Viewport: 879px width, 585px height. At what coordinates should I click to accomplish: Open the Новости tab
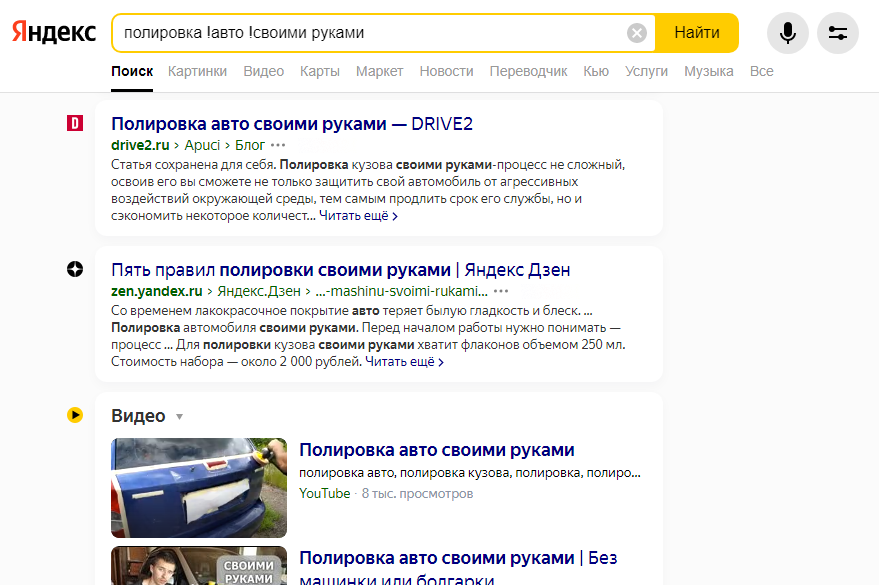coord(446,71)
